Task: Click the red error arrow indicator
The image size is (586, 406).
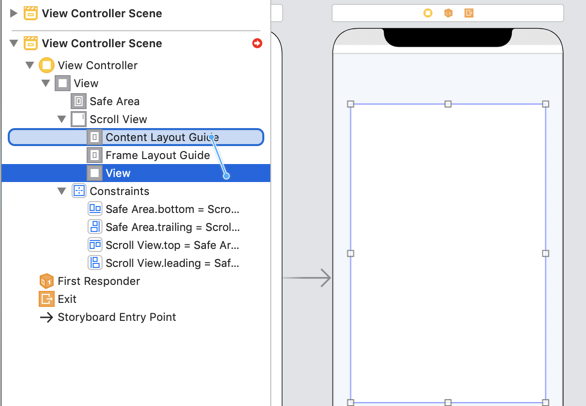Action: (257, 43)
